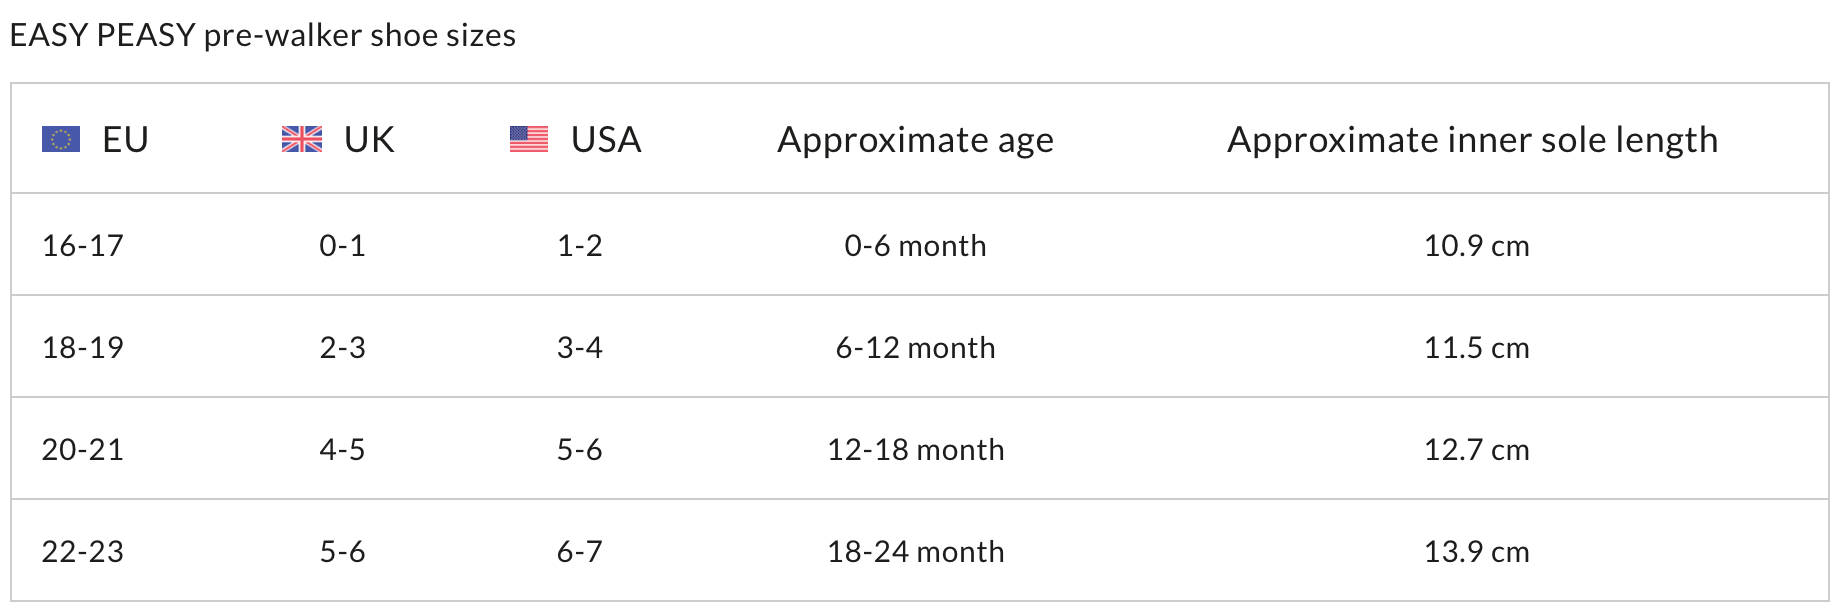The height and width of the screenshot is (614, 1842).
Task: Click the USA column header text
Action: click(606, 139)
